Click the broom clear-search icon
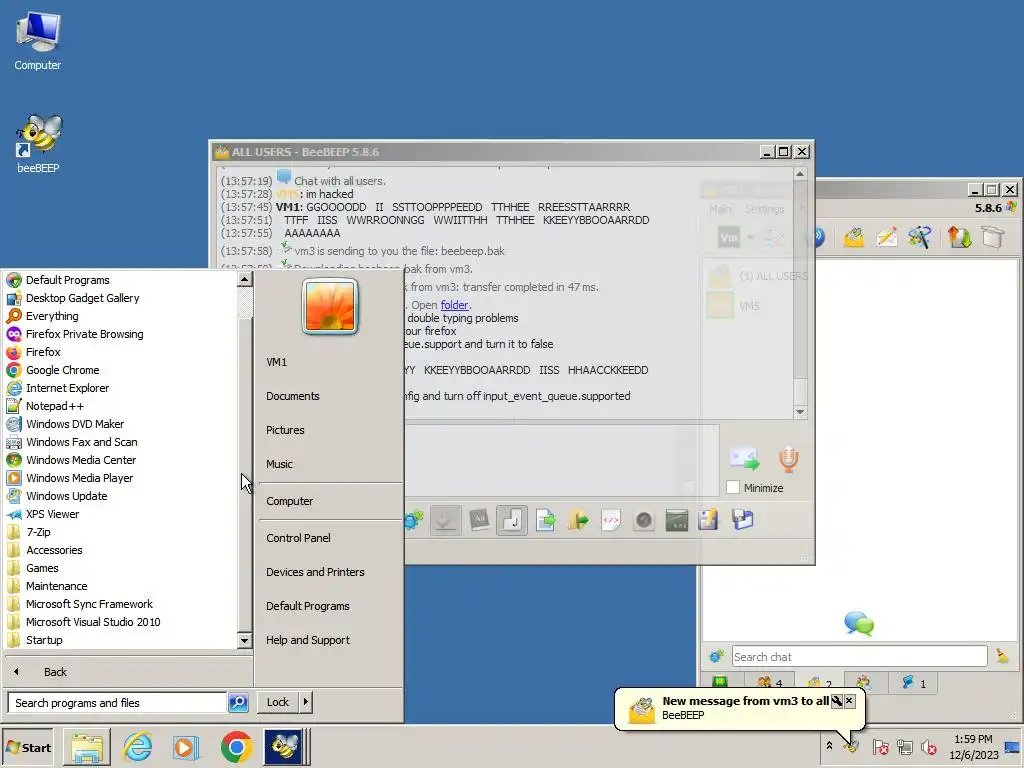Image resolution: width=1024 pixels, height=768 pixels. click(1002, 656)
